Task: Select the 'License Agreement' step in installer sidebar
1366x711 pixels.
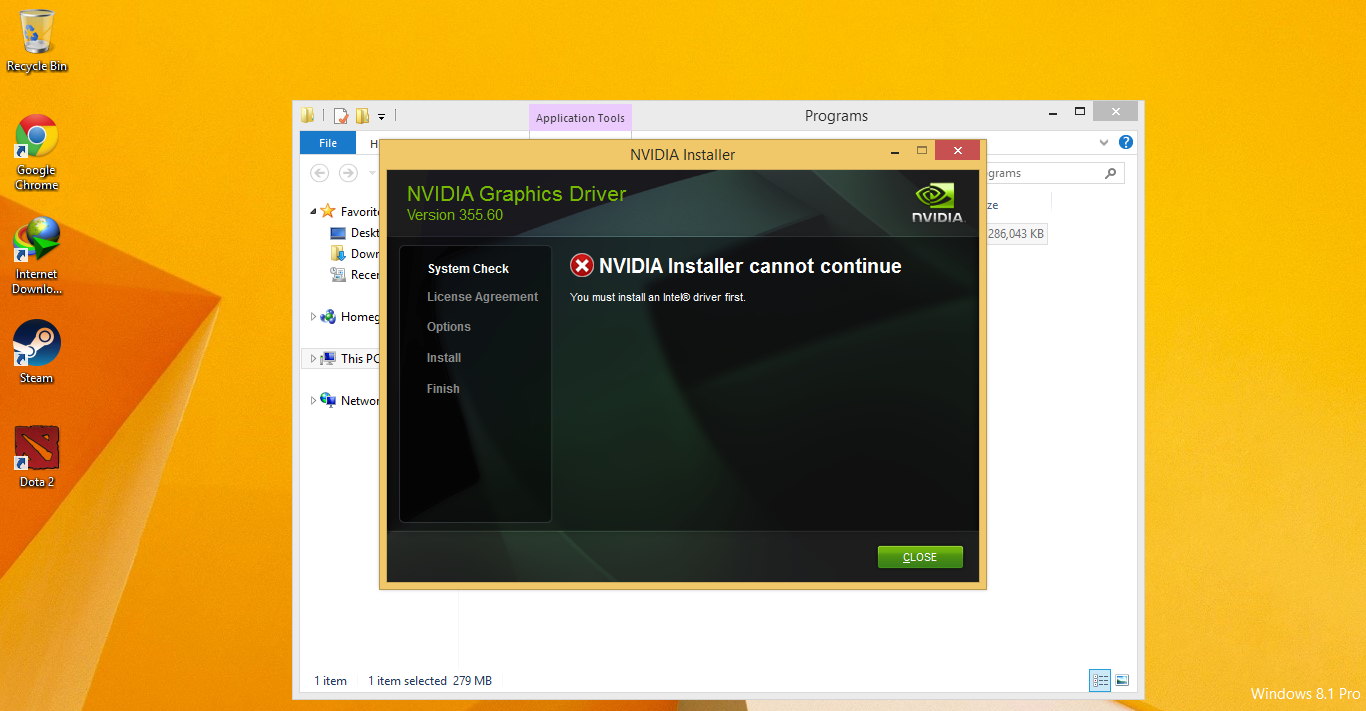Action: 482,297
